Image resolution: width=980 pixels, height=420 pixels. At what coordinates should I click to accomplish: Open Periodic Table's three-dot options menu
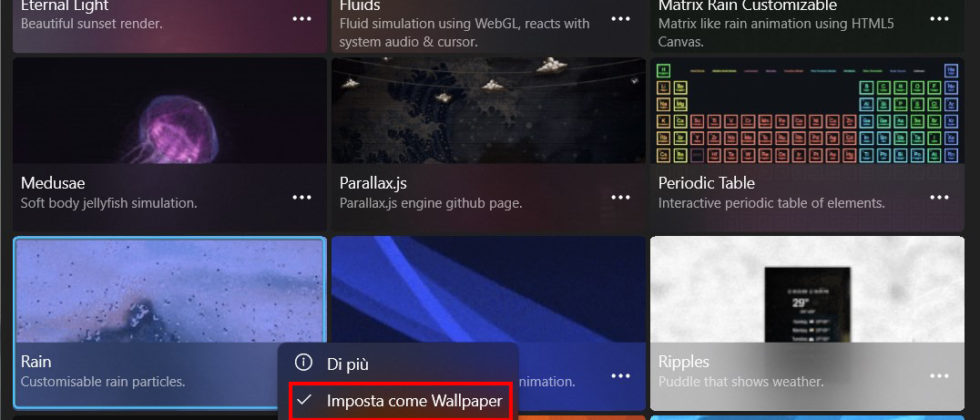click(939, 198)
